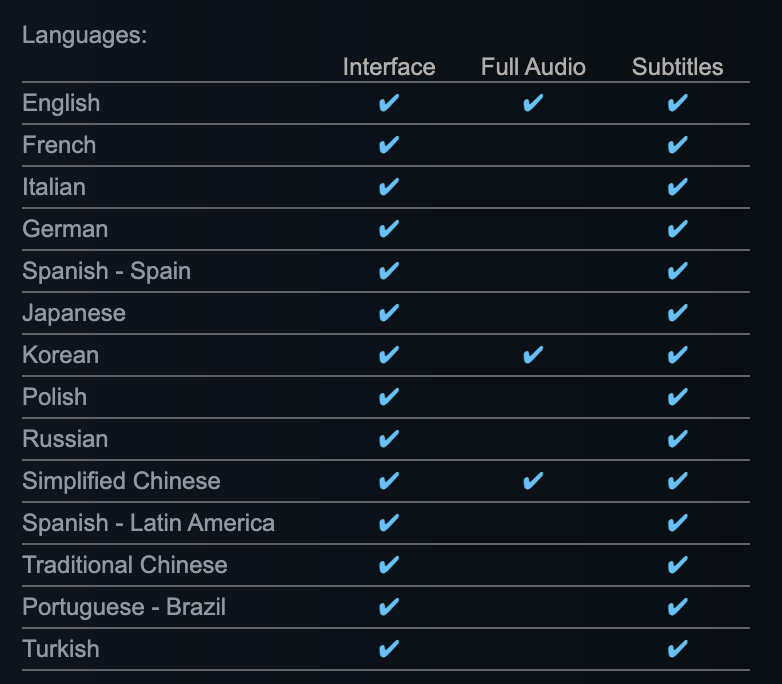Viewport: 782px width, 684px height.
Task: Click the Korean Full Audio checkmark
Action: (533, 355)
